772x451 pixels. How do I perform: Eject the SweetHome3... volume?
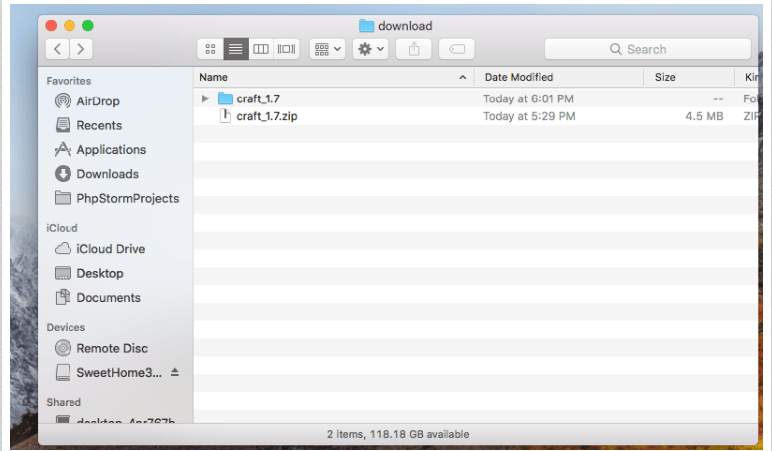click(x=175, y=372)
